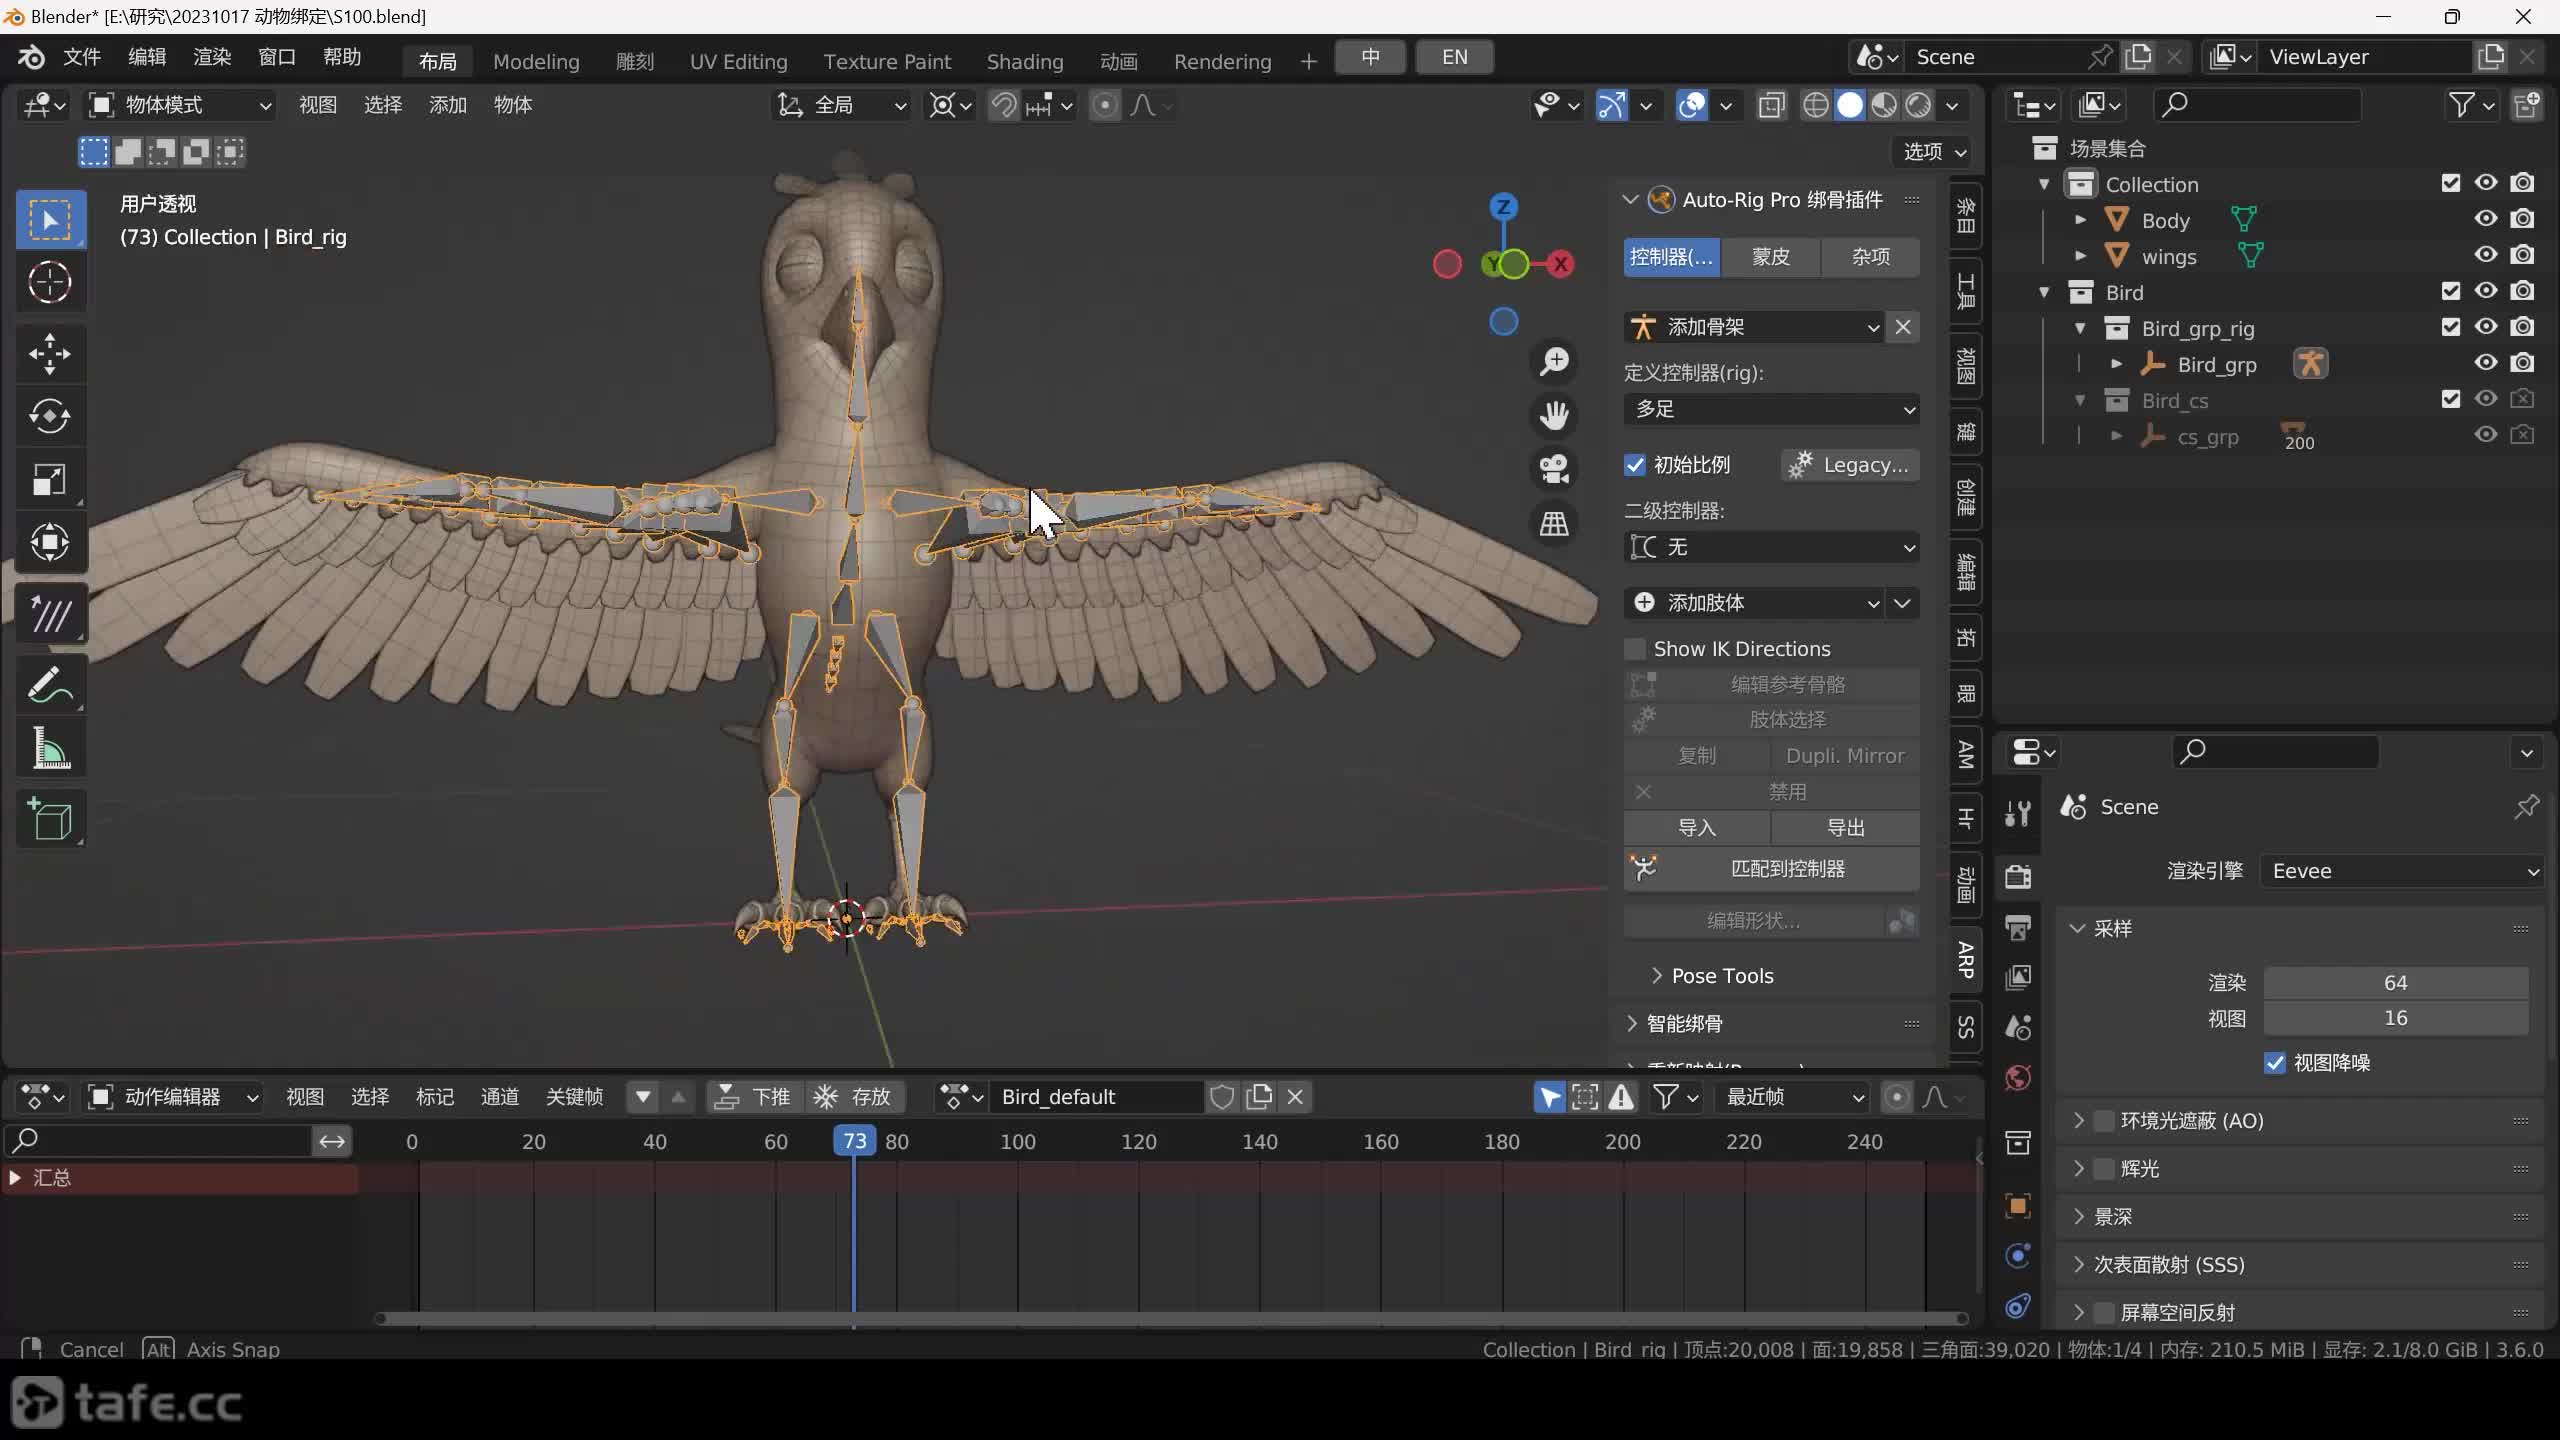Hide the wings object in viewport
Screen dimensions: 2560x1440
point(2486,255)
